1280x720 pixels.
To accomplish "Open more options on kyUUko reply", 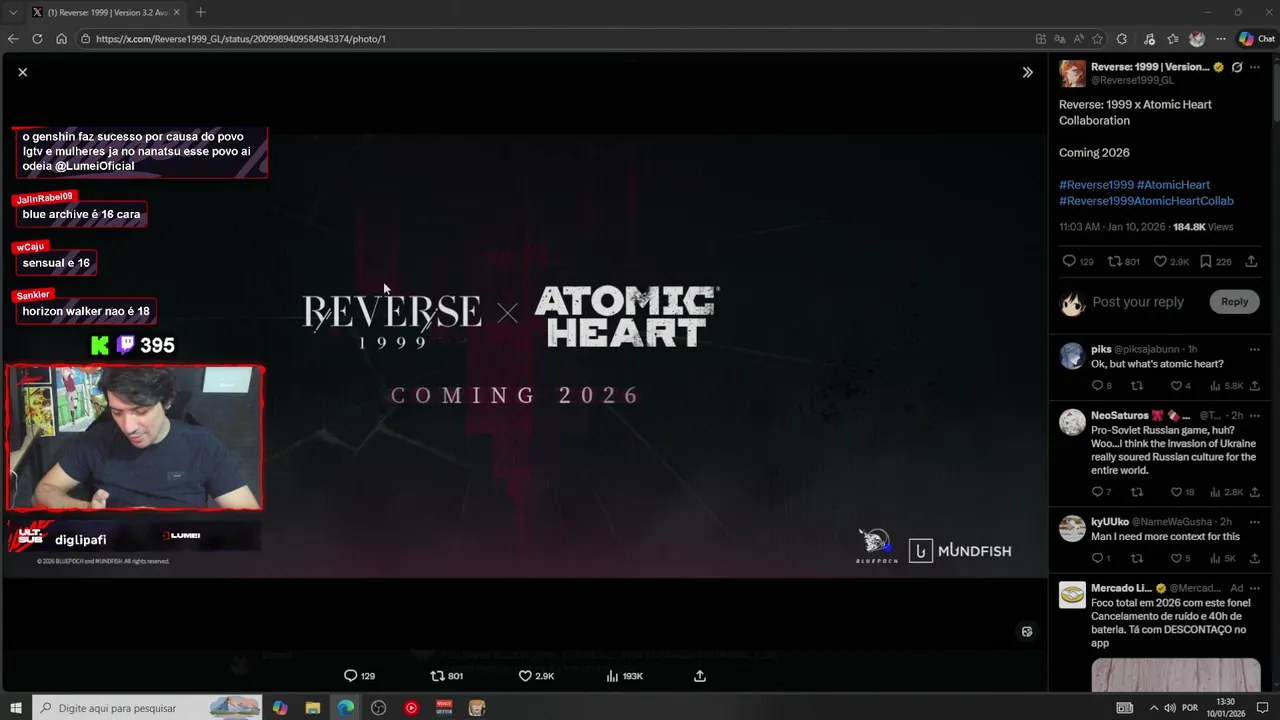I will coord(1254,522).
